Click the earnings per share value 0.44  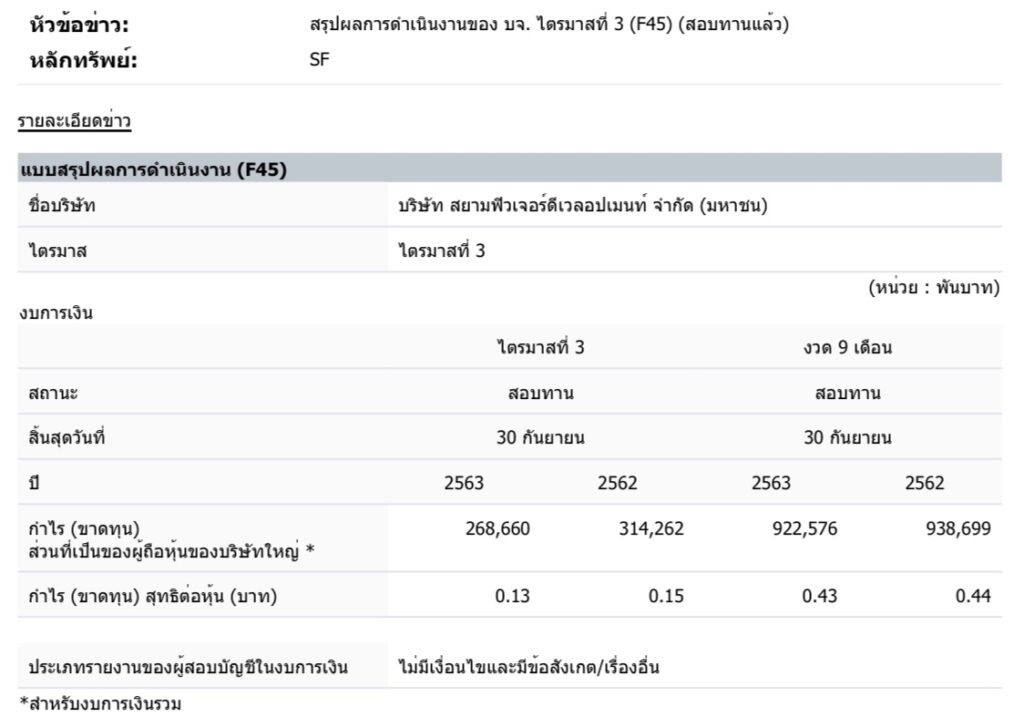973,596
